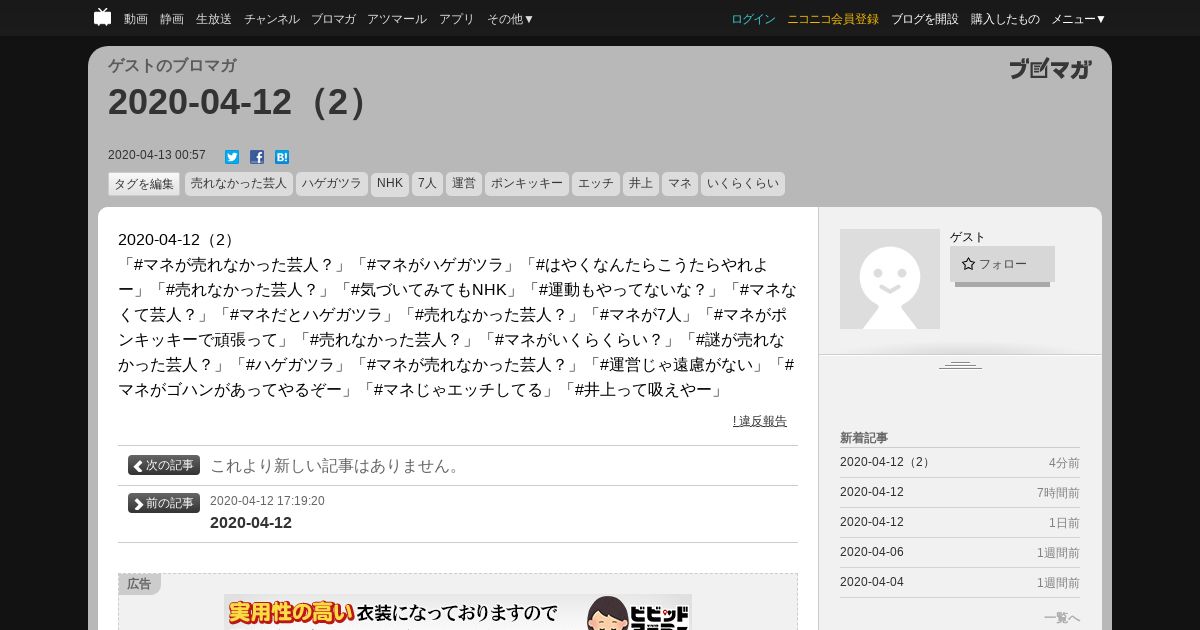
Task: Select the ハゲガツラ tag
Action: click(x=332, y=184)
